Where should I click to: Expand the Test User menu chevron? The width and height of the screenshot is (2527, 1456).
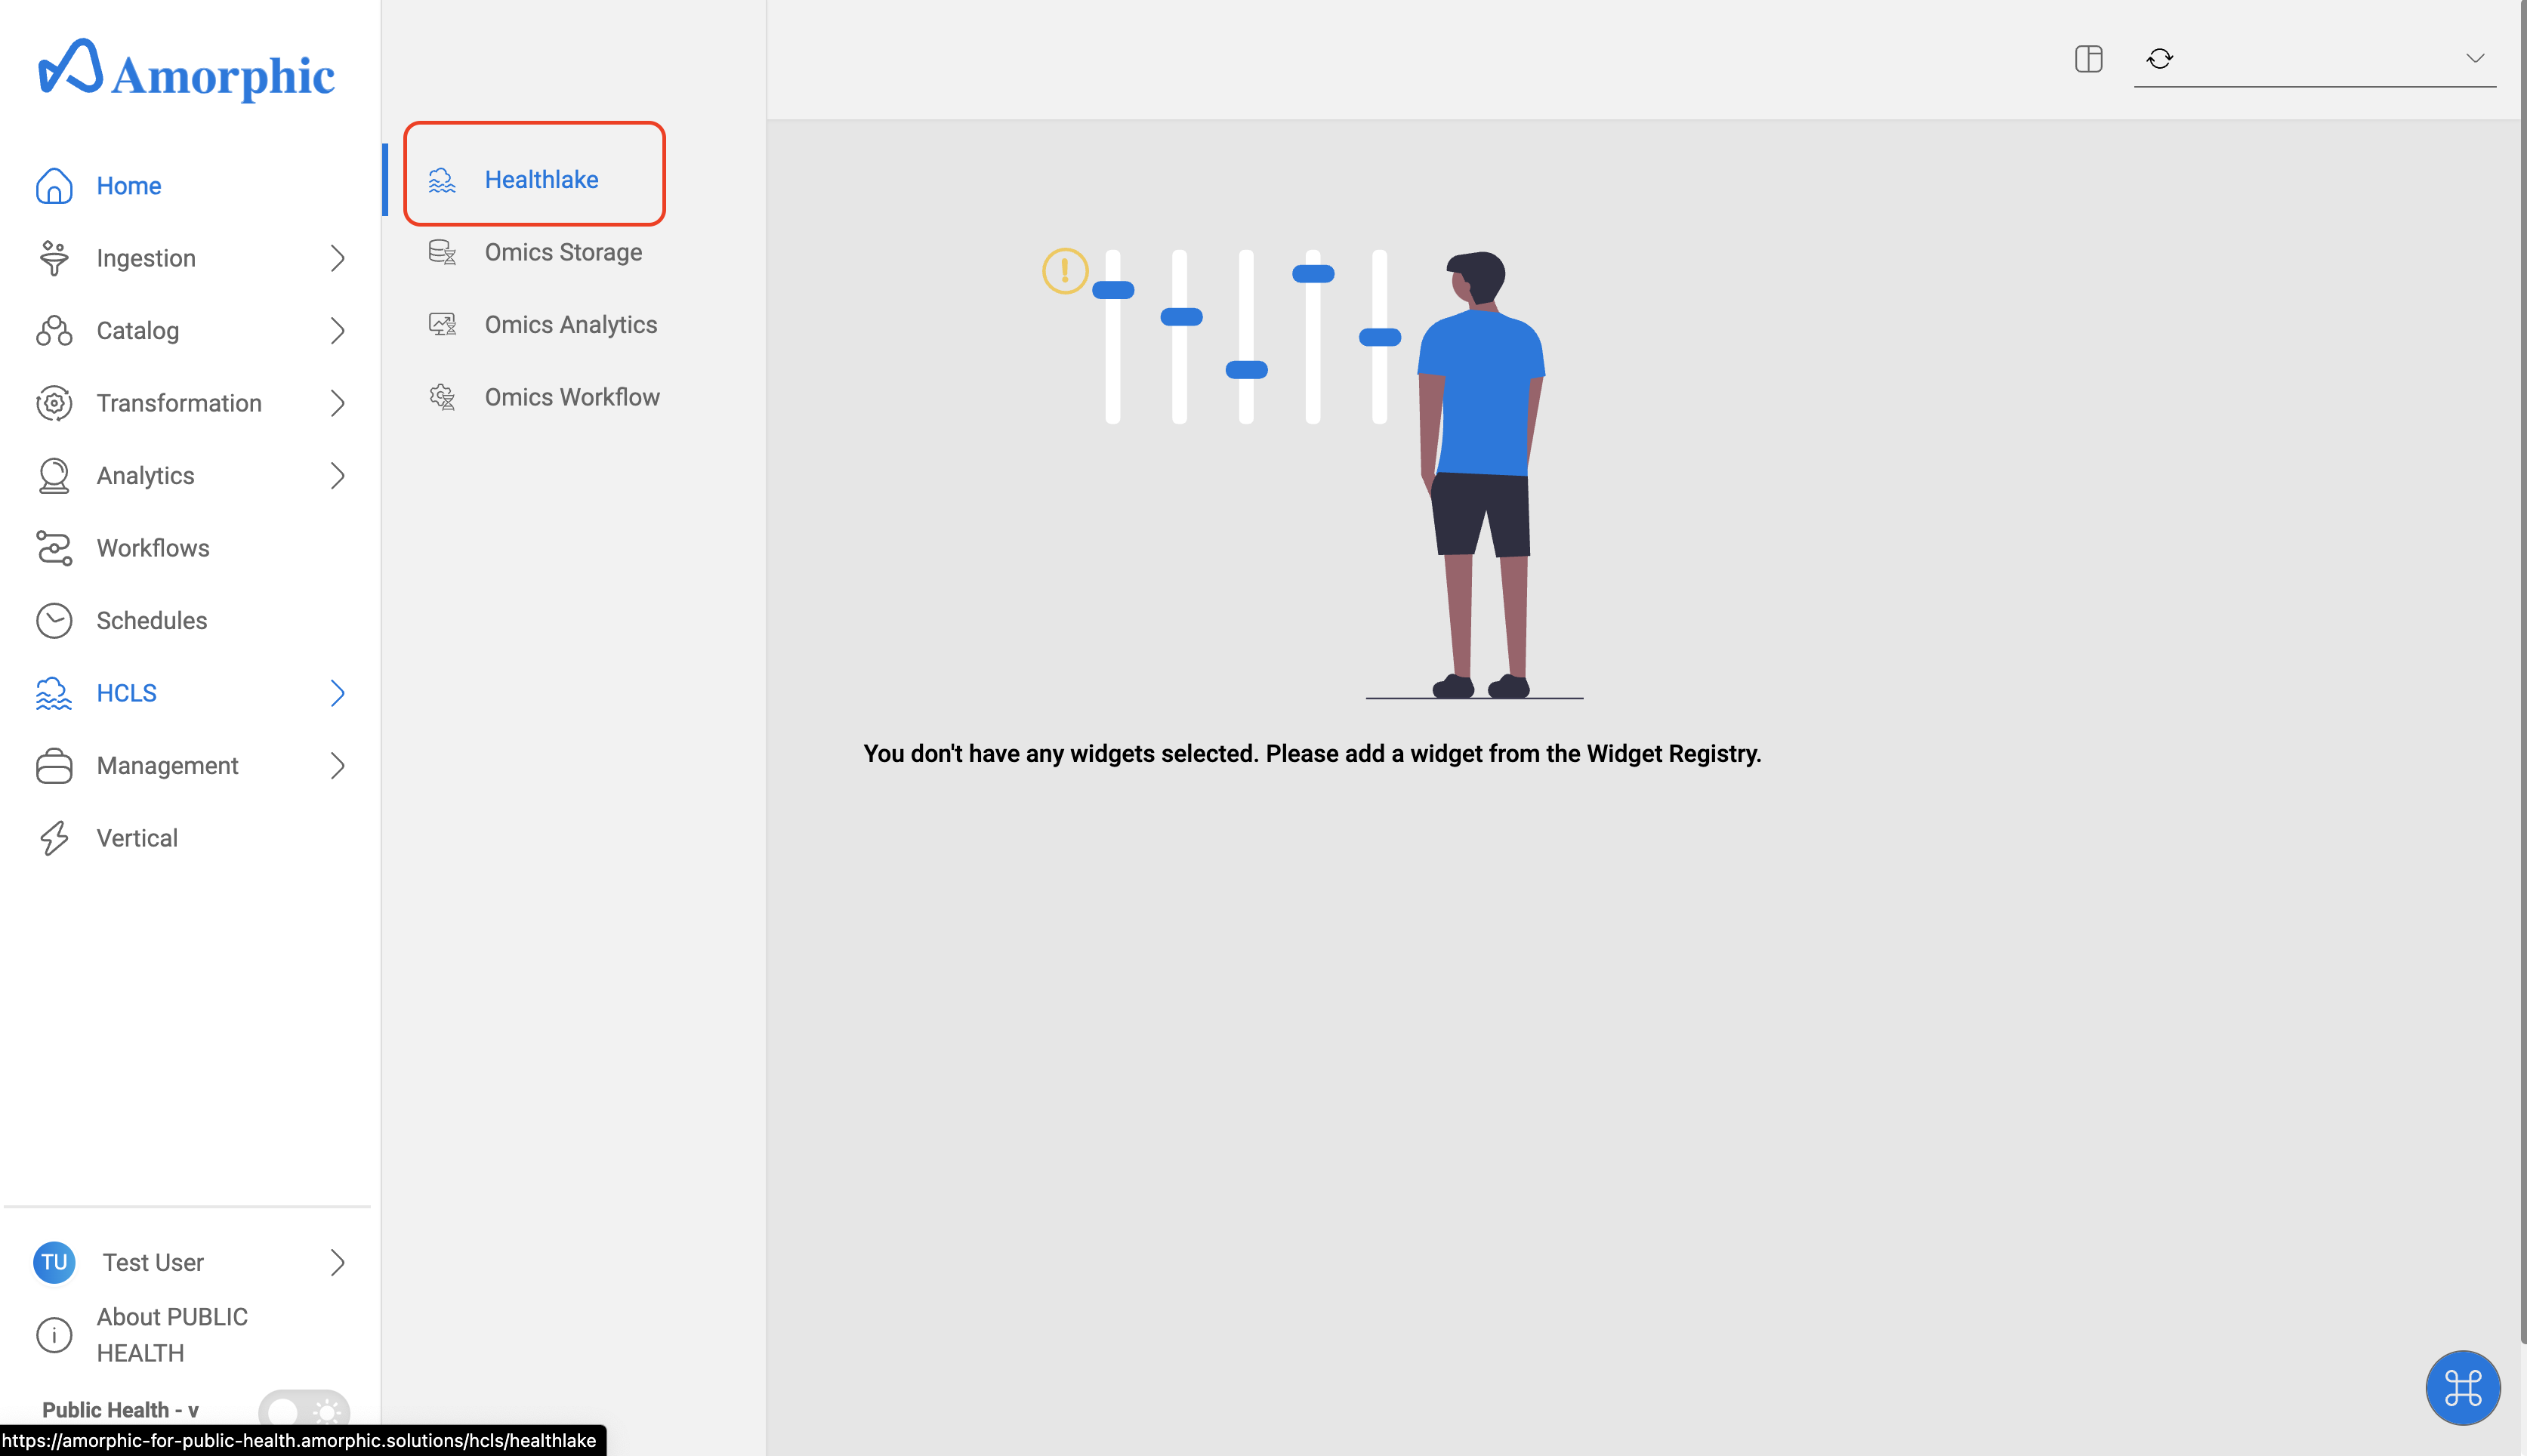(x=337, y=1262)
